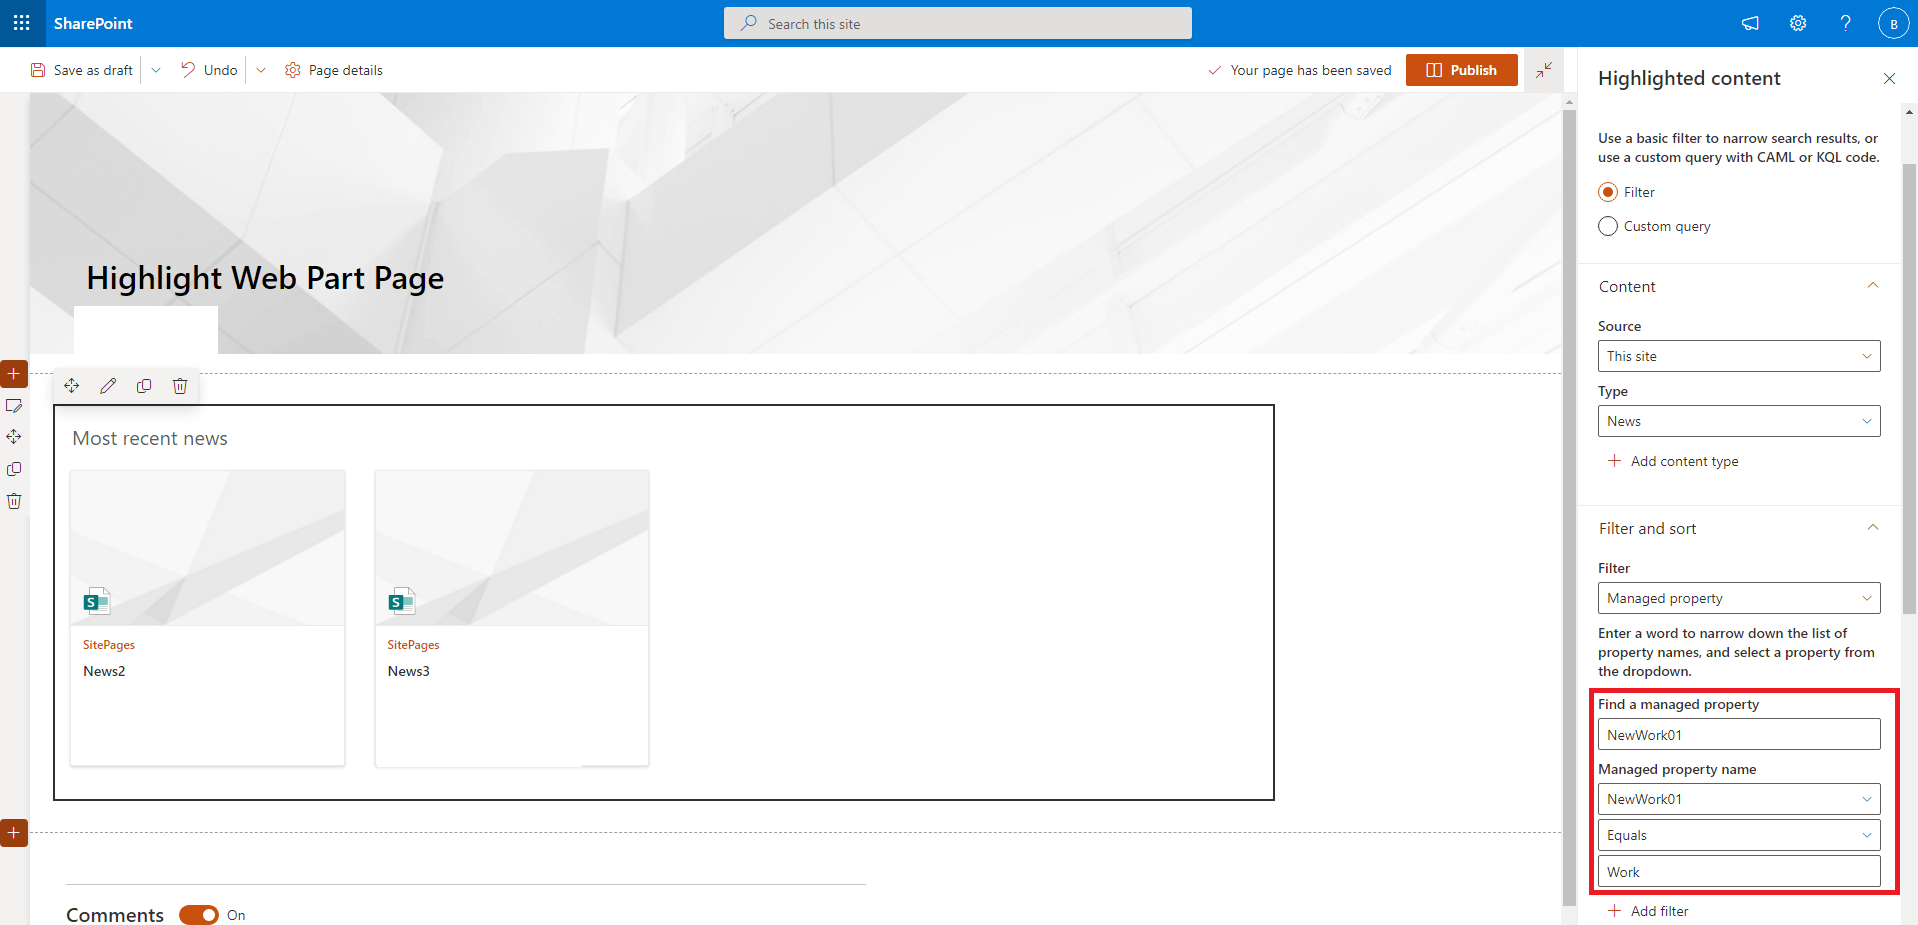Add a new section above the web part

coord(14,374)
